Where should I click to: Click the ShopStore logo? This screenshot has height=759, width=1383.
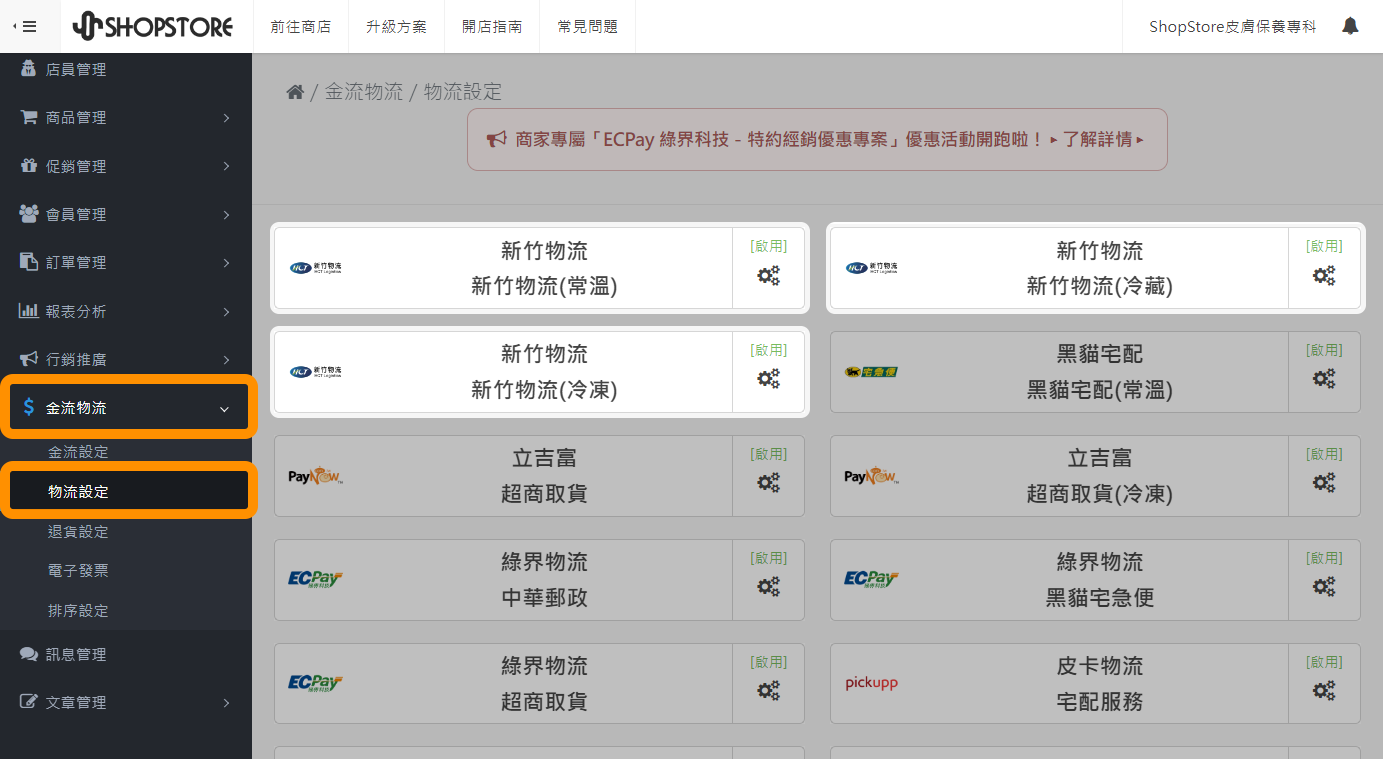153,26
